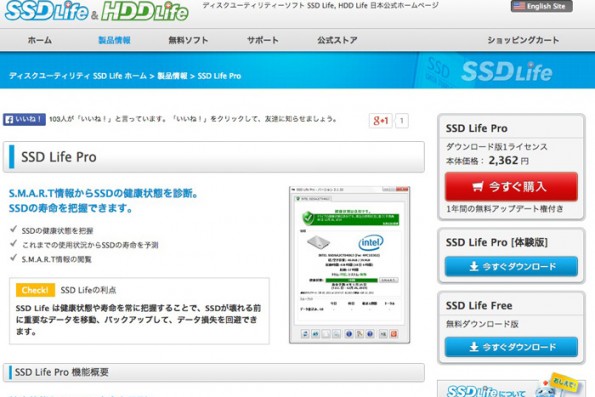
Task: Click the SSDLifeについて banner
Action: click(x=510, y=388)
